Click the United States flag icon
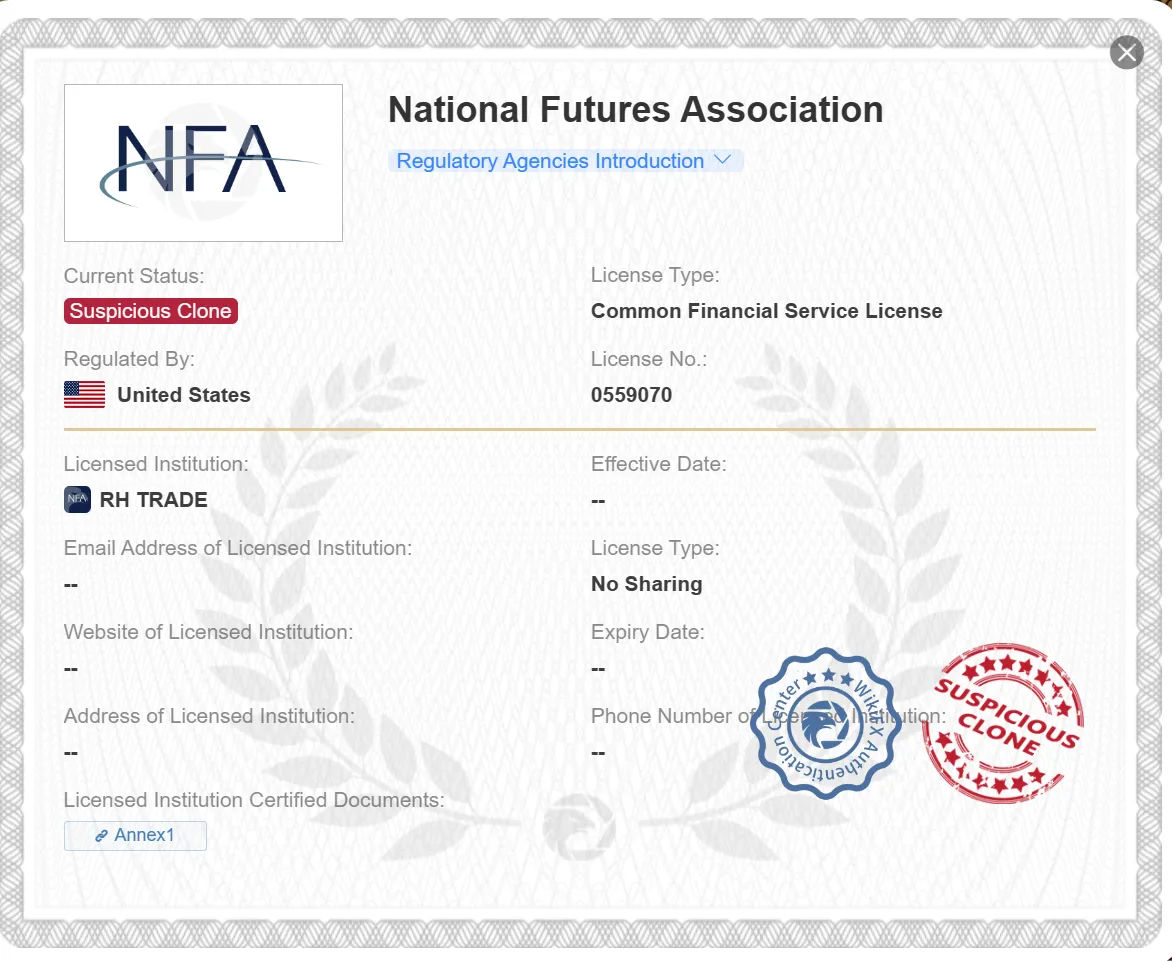Image resolution: width=1172 pixels, height=961 pixels. click(84, 395)
